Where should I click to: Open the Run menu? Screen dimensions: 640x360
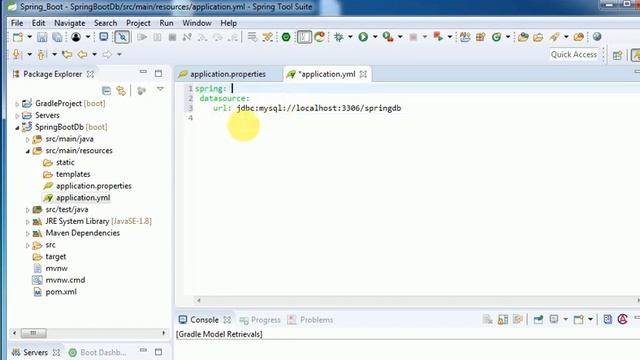point(166,23)
